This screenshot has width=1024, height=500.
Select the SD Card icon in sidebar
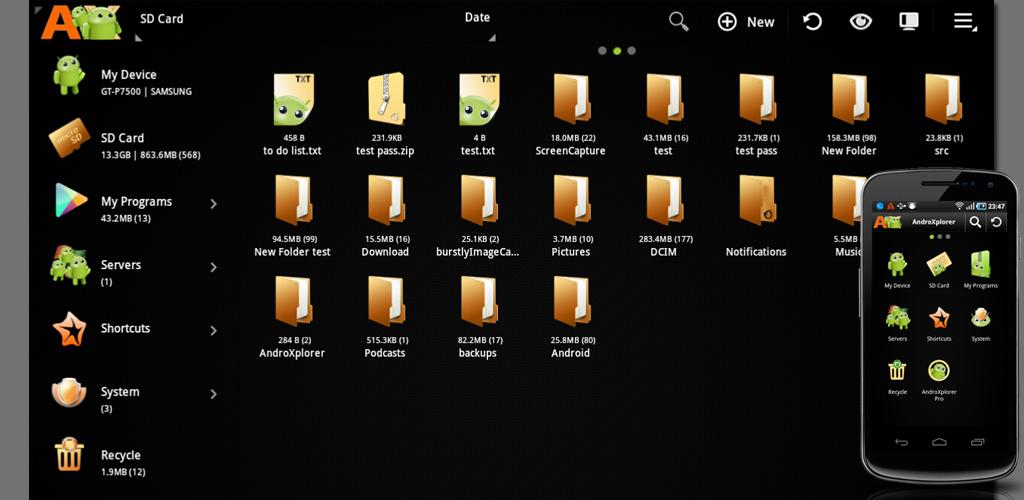click(x=69, y=138)
